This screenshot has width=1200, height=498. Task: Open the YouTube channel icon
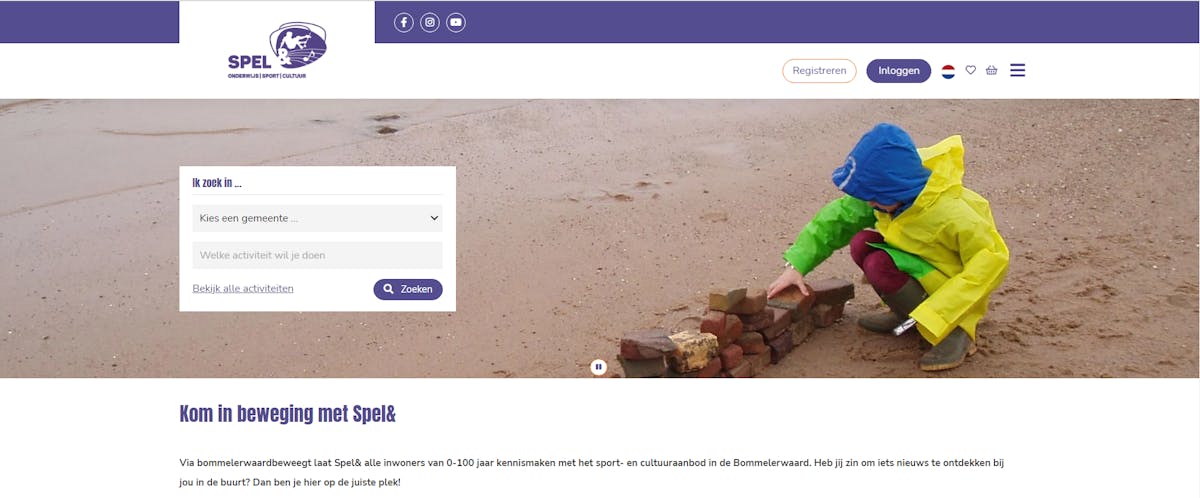point(456,22)
